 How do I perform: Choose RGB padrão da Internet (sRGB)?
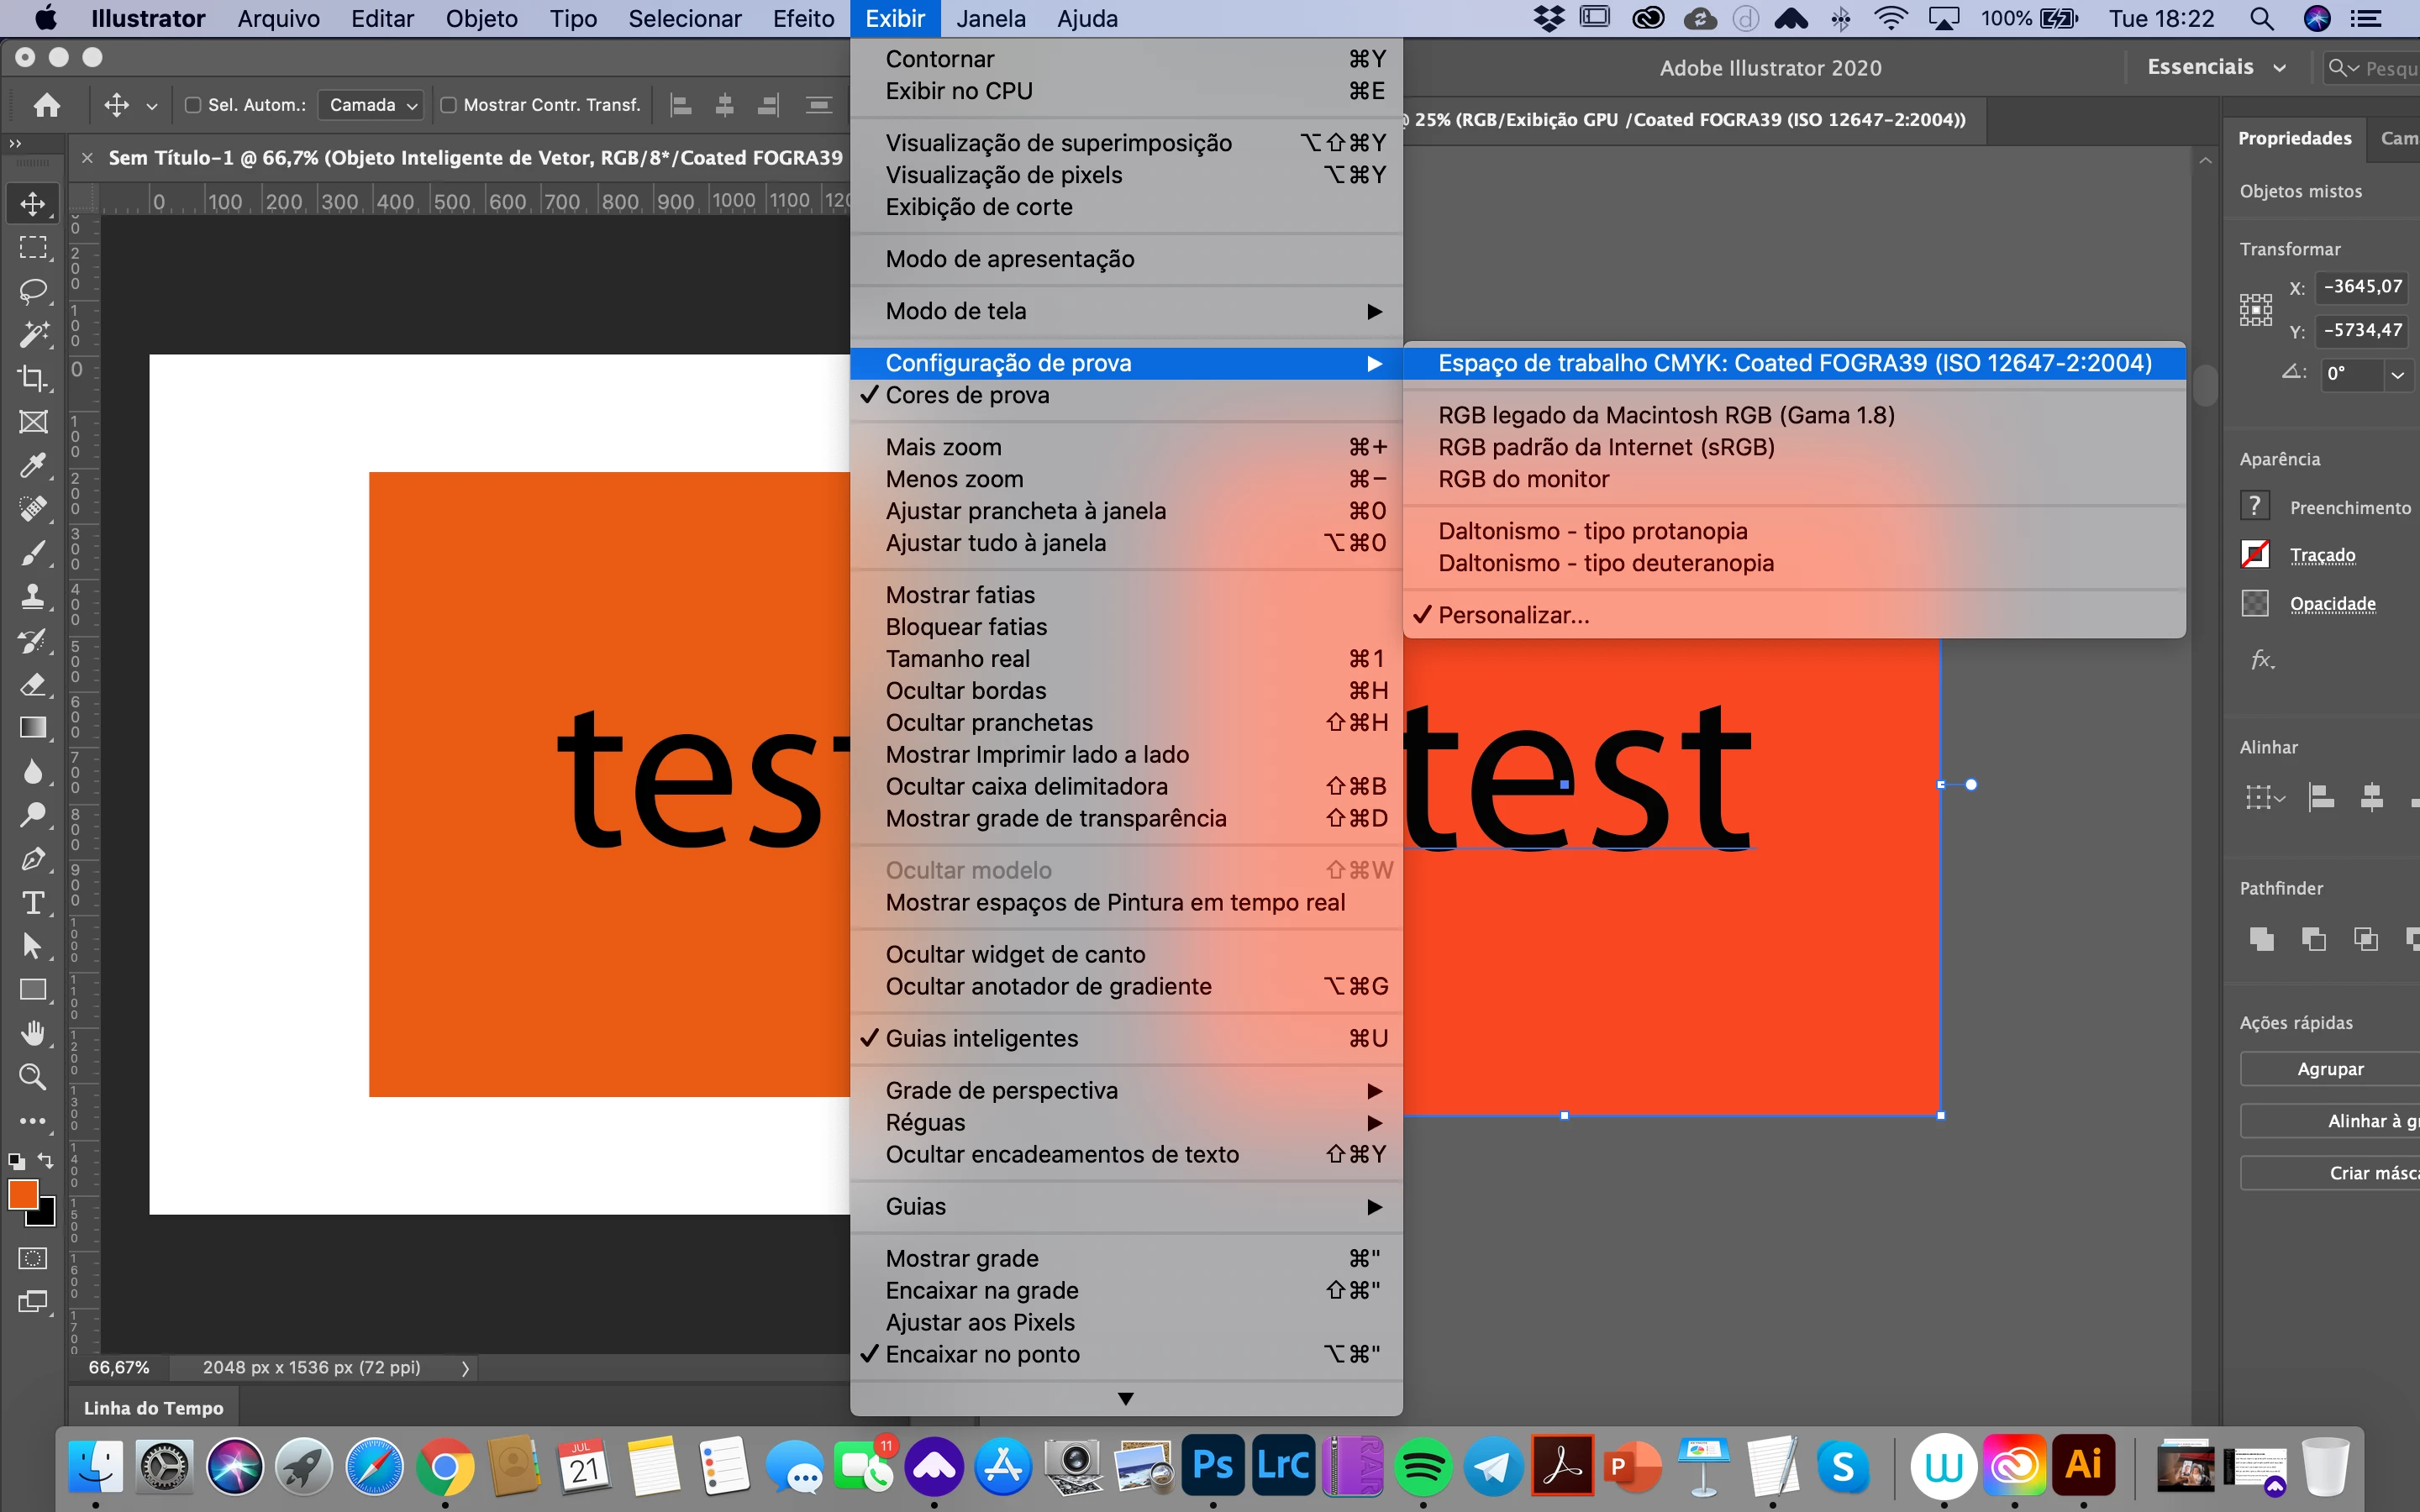[x=1605, y=447]
